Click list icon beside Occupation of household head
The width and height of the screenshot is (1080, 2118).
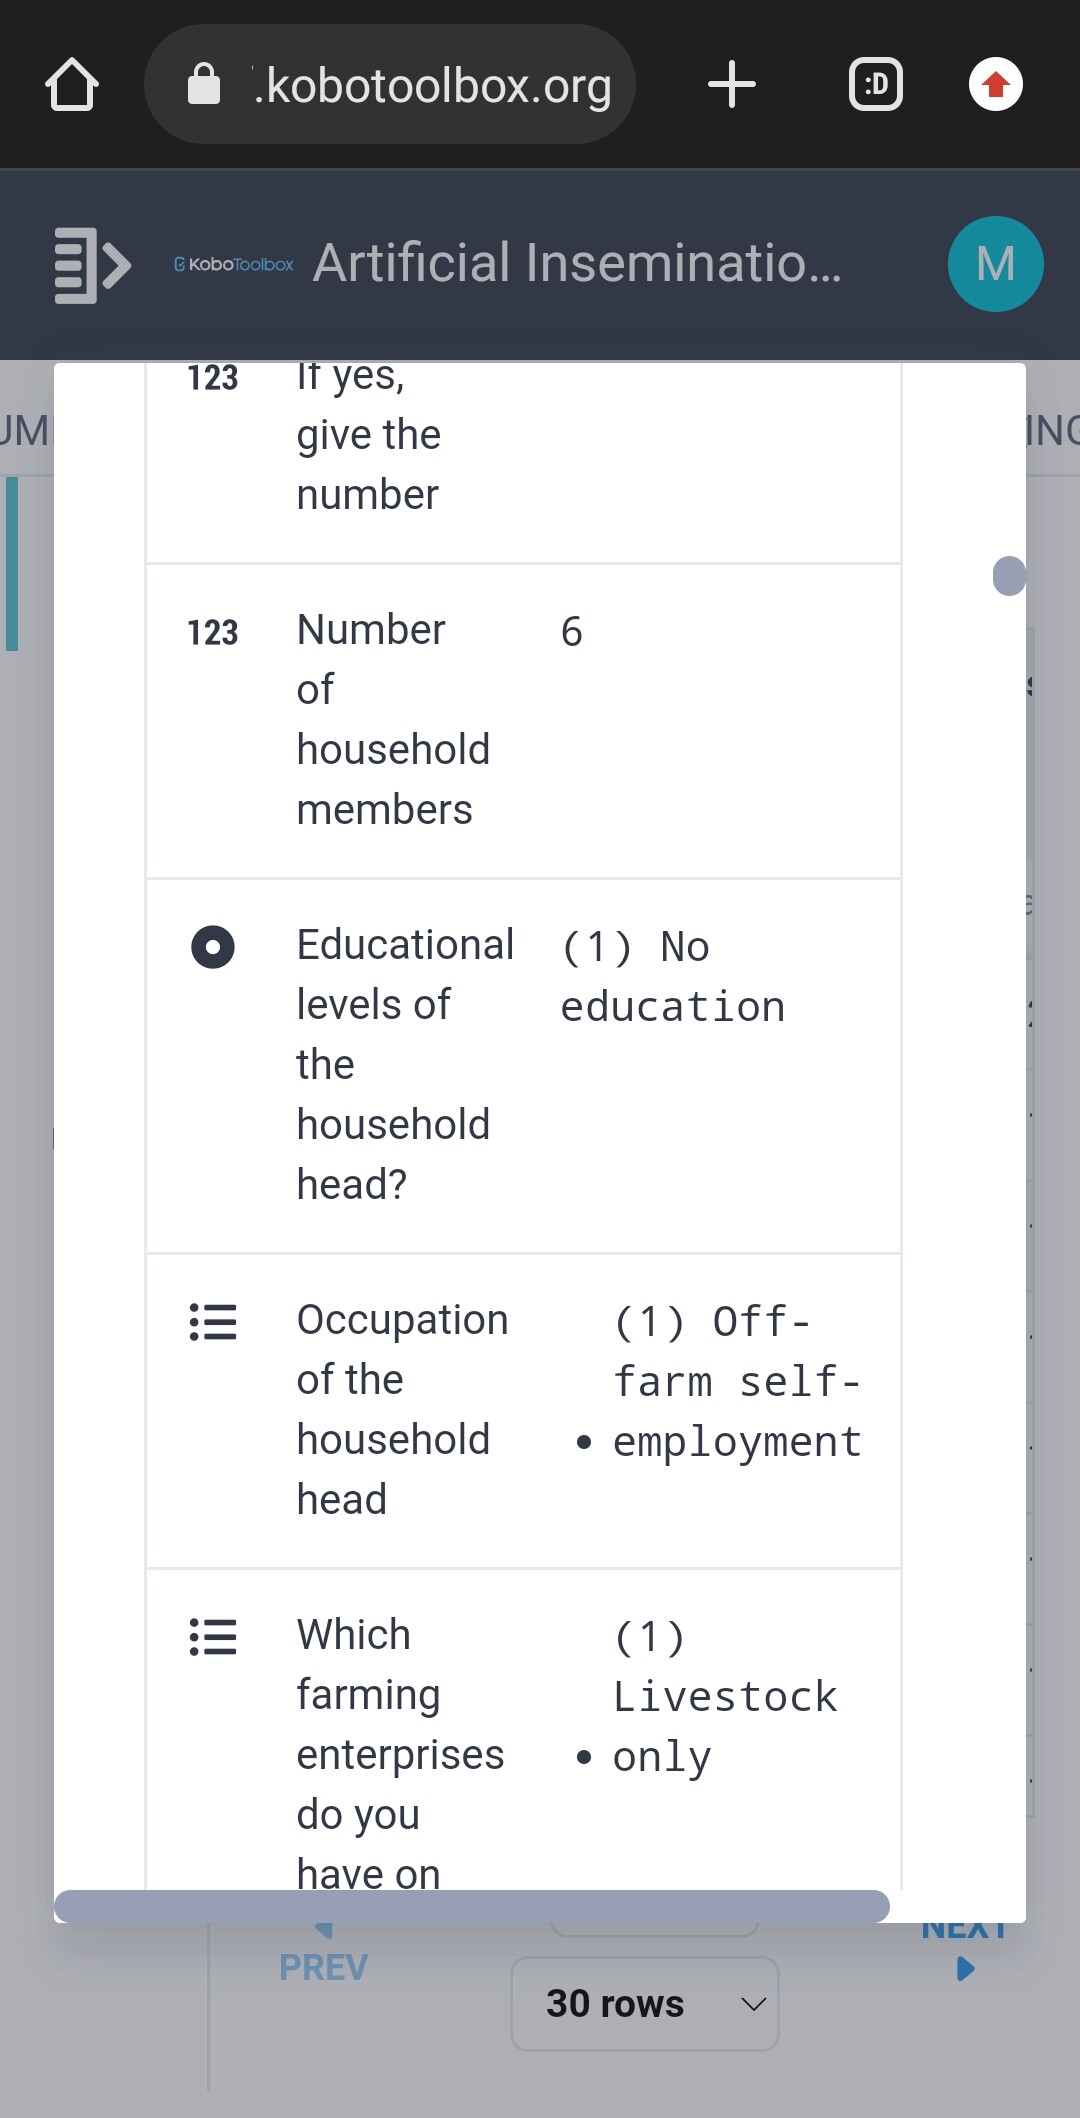coord(213,1322)
